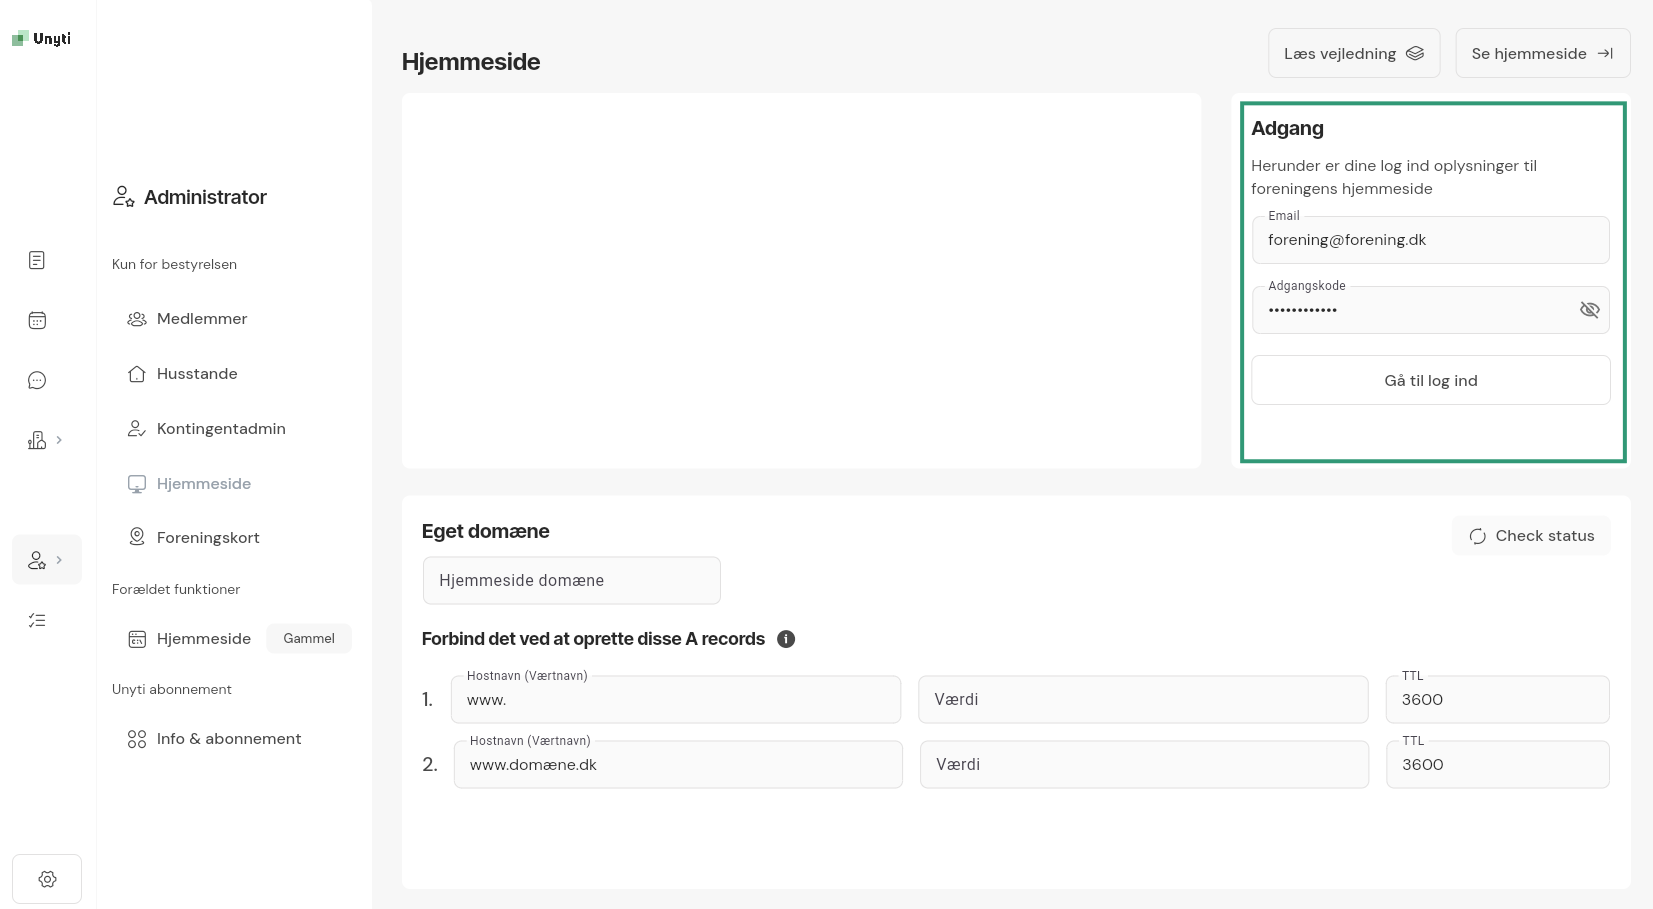The width and height of the screenshot is (1653, 909).
Task: Toggle password visibility eye icon
Action: tap(1589, 310)
